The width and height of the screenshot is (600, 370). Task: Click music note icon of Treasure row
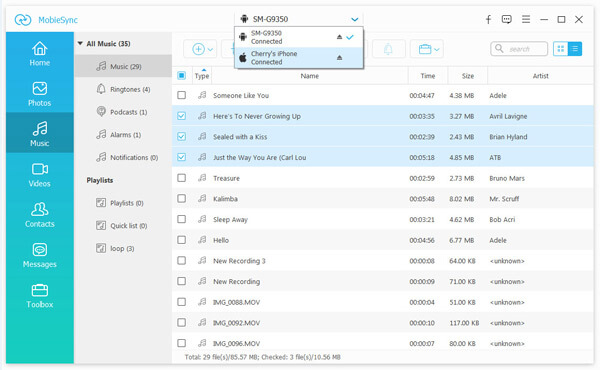pyautogui.click(x=202, y=178)
